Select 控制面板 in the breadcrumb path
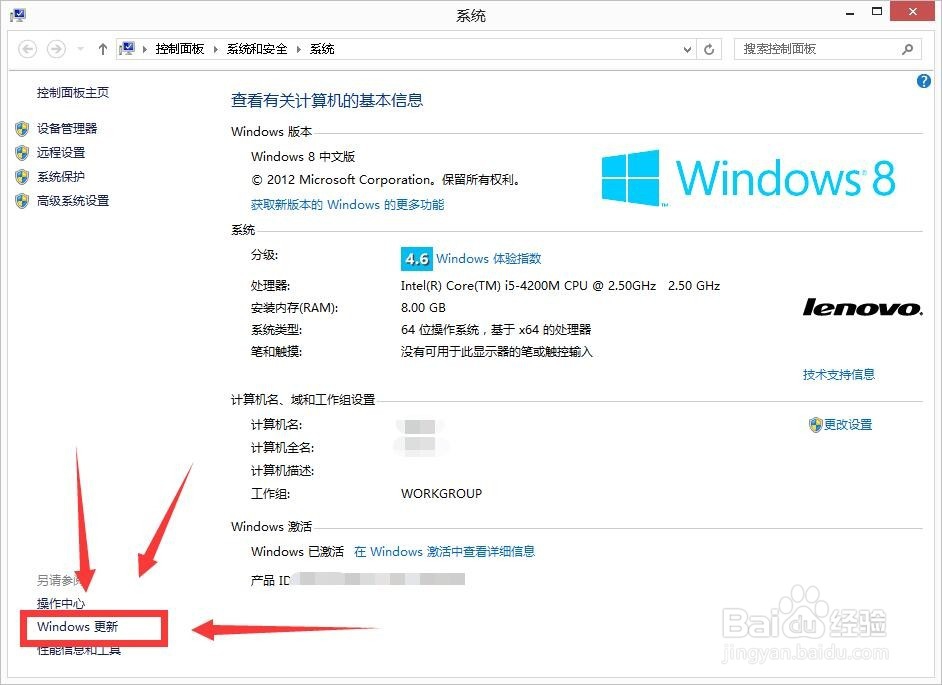The image size is (942, 685). click(x=180, y=48)
